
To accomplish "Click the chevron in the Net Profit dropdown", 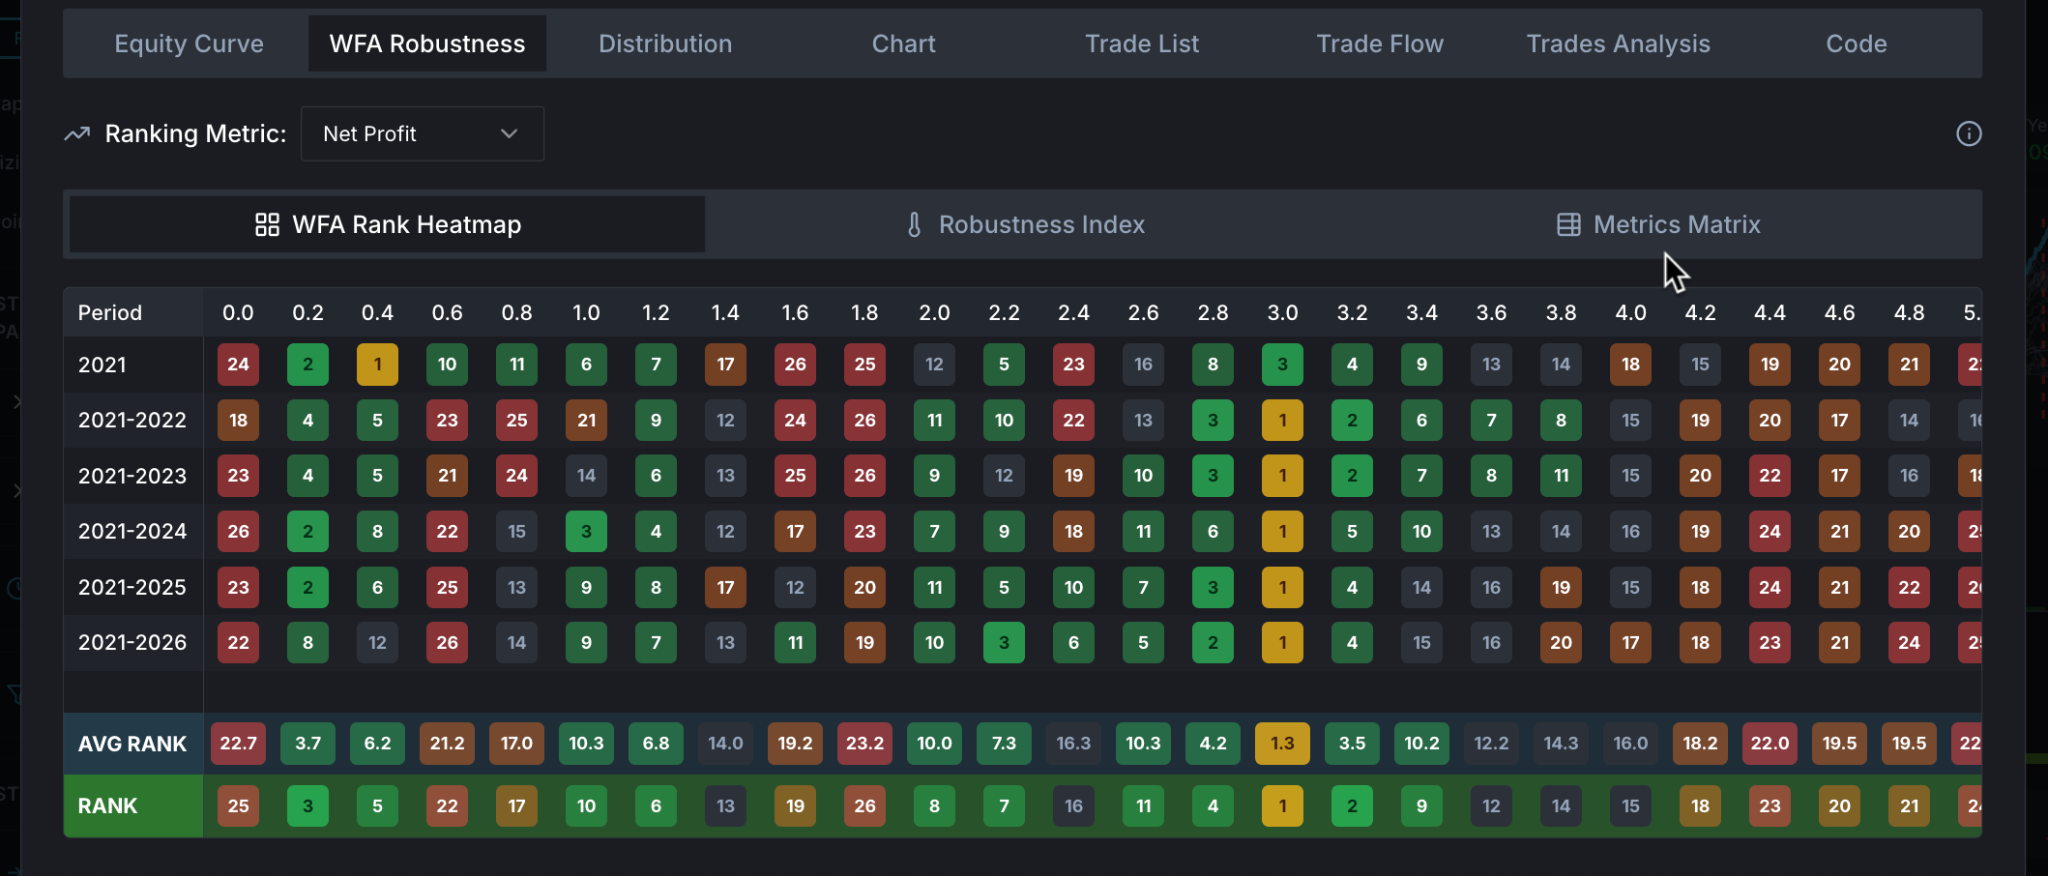I will [509, 134].
